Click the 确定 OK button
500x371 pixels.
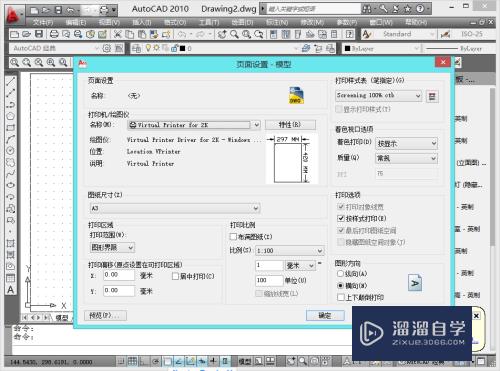click(x=325, y=315)
